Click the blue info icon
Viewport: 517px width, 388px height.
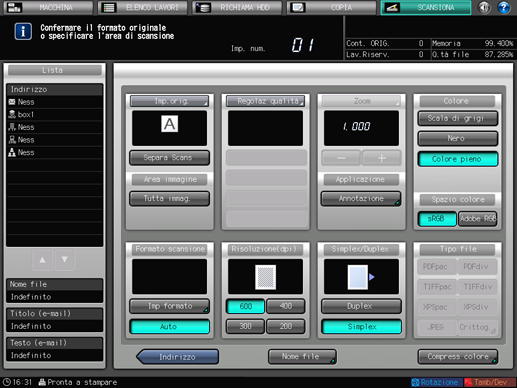tap(23, 32)
